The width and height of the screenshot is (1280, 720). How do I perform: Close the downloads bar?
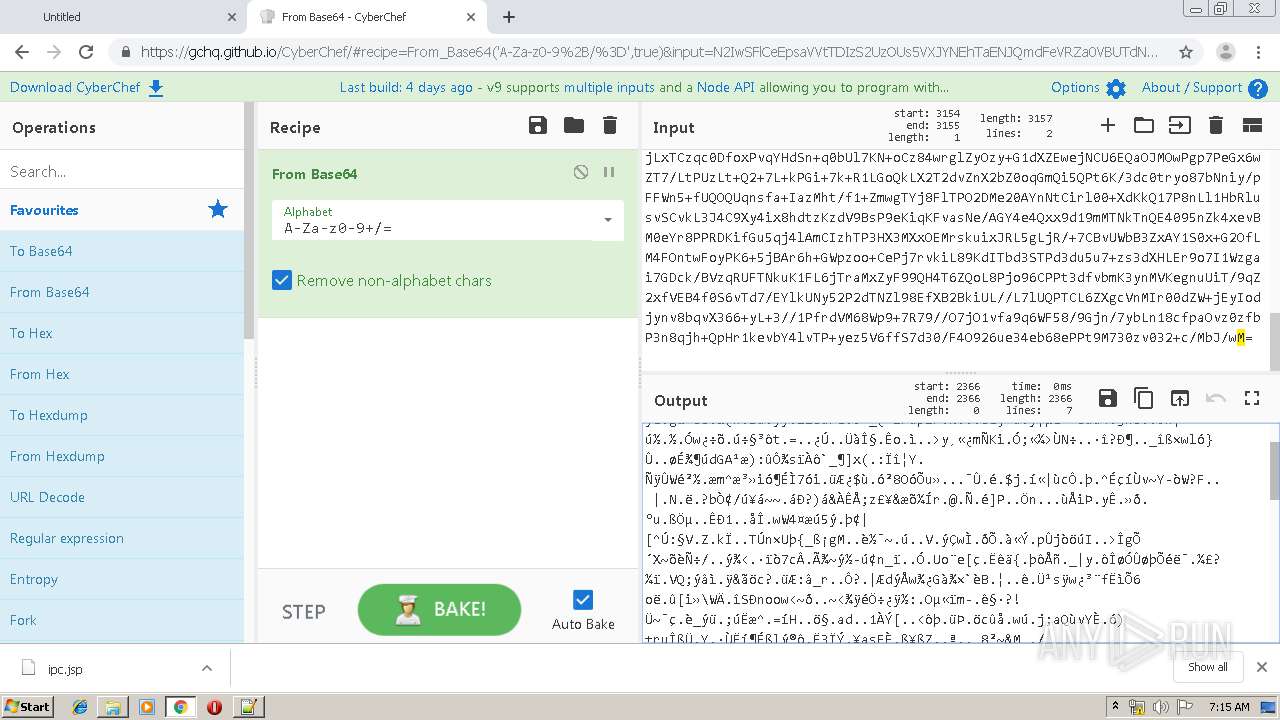1261,667
